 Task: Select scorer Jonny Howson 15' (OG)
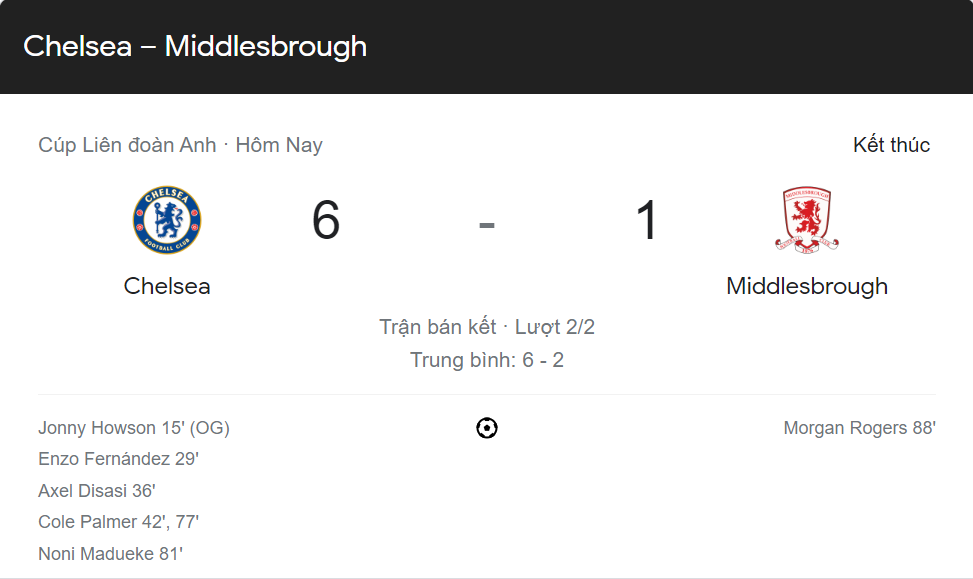[x=134, y=428]
